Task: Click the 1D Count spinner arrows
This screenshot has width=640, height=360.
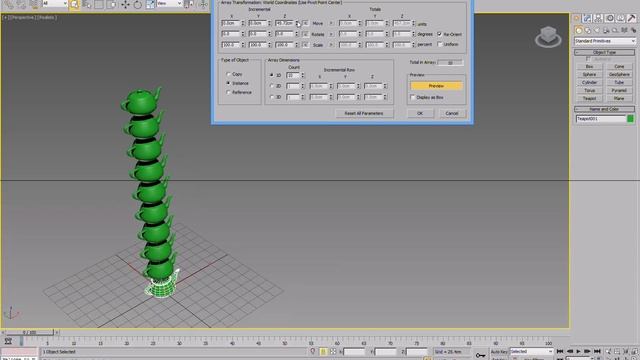Action: tap(302, 75)
